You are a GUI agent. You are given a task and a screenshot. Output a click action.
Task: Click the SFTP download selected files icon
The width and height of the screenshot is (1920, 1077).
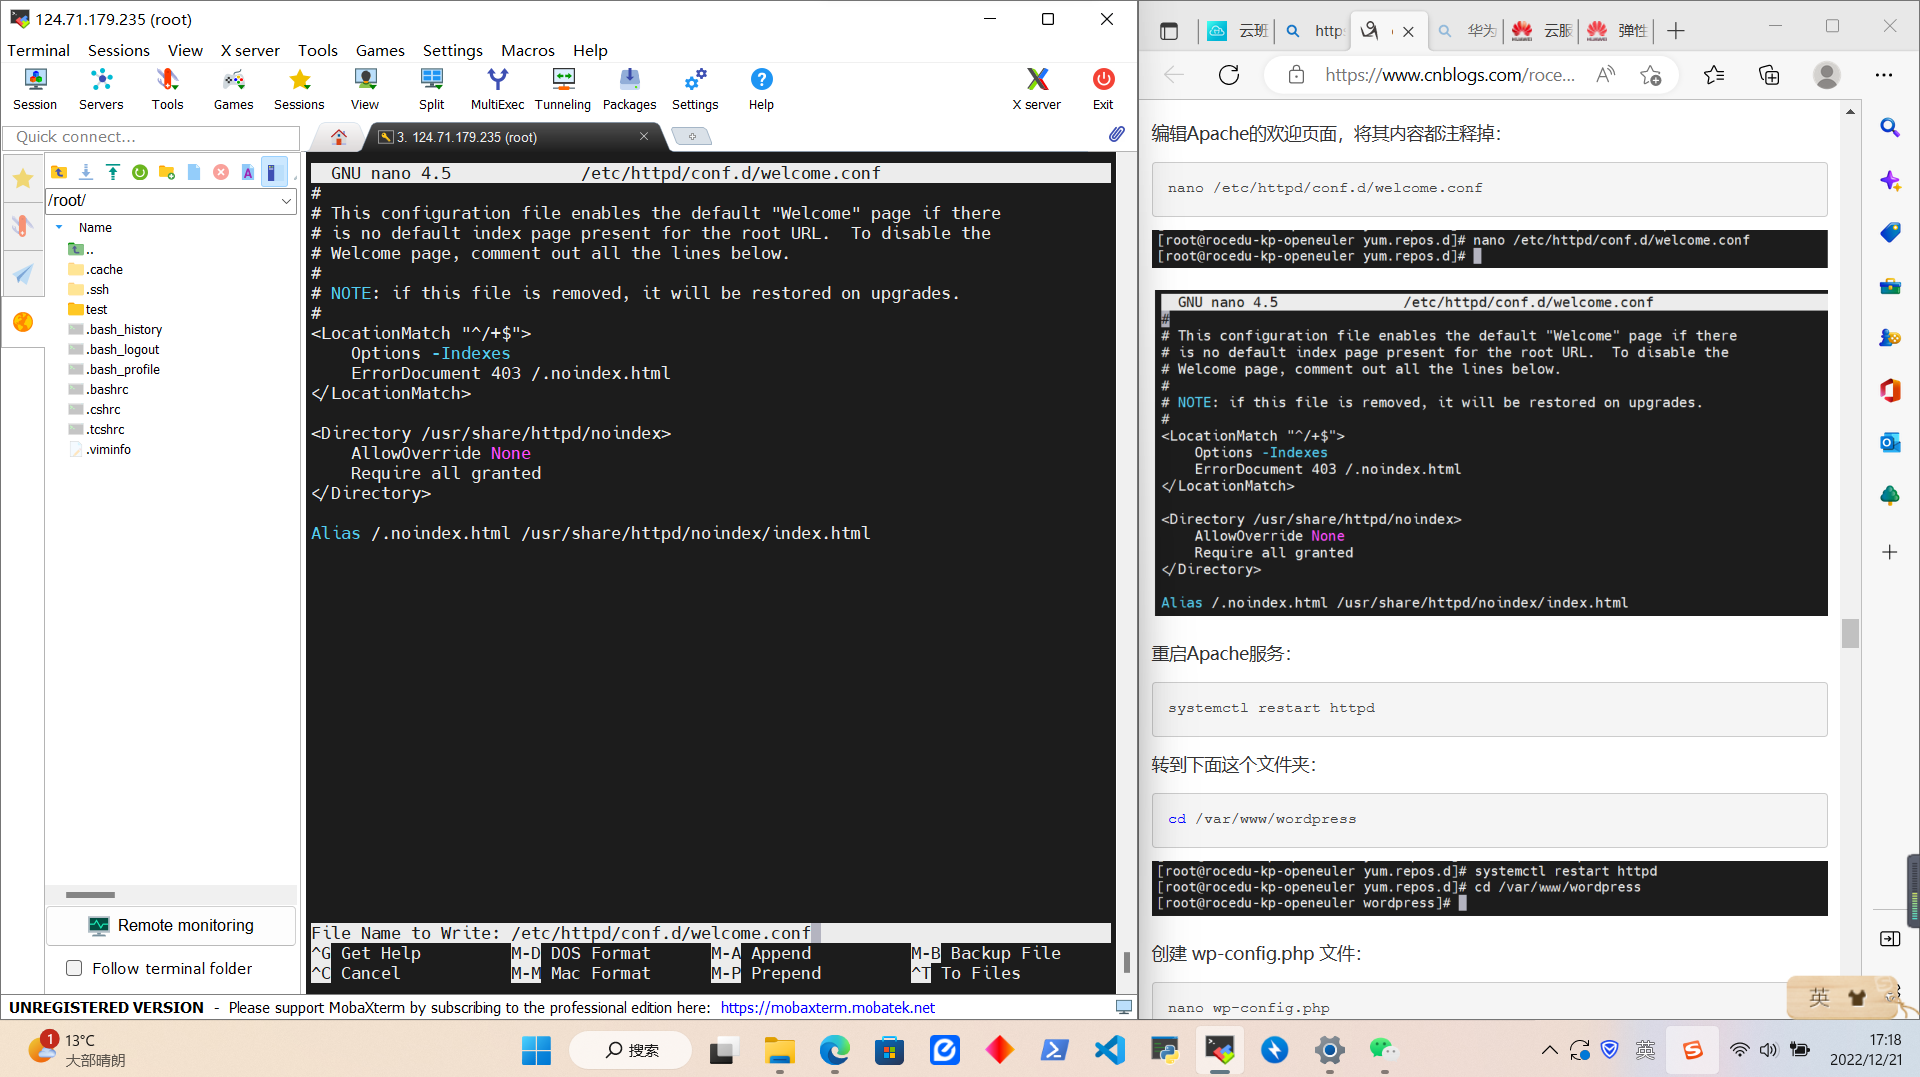point(86,172)
